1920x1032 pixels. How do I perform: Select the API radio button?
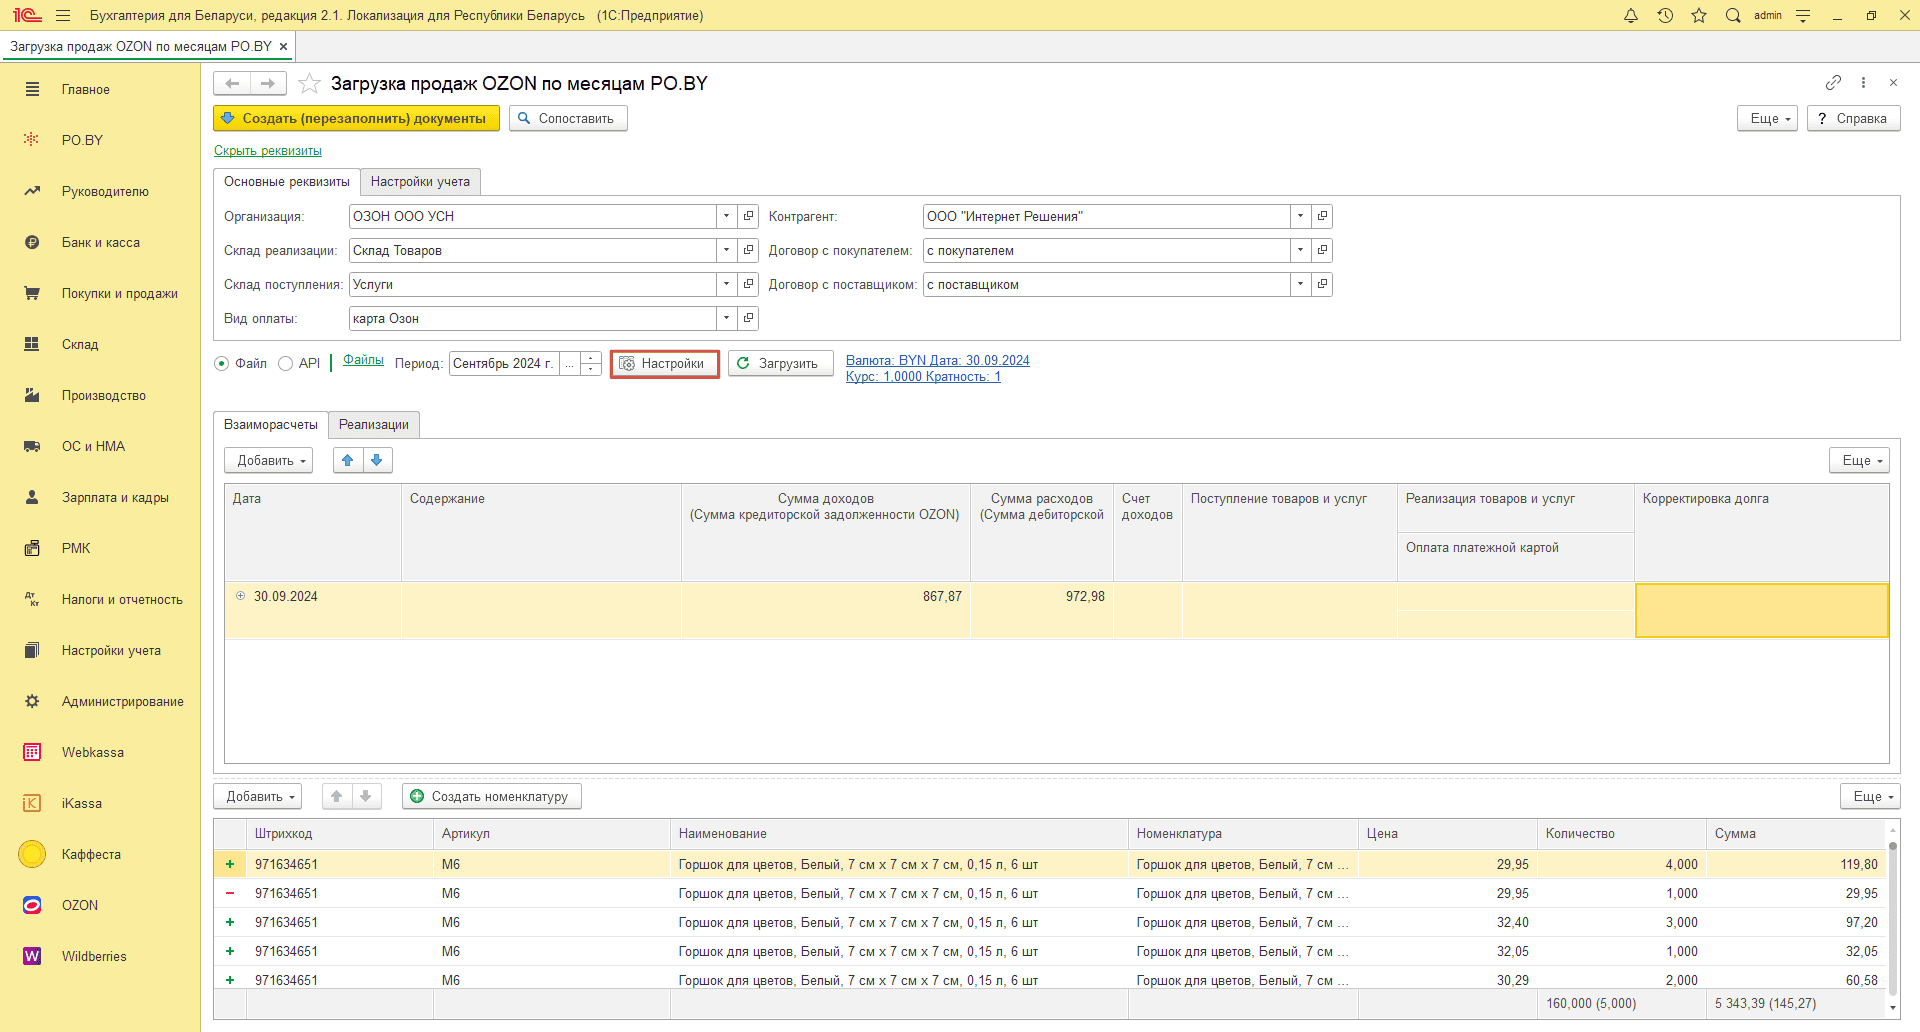[286, 364]
